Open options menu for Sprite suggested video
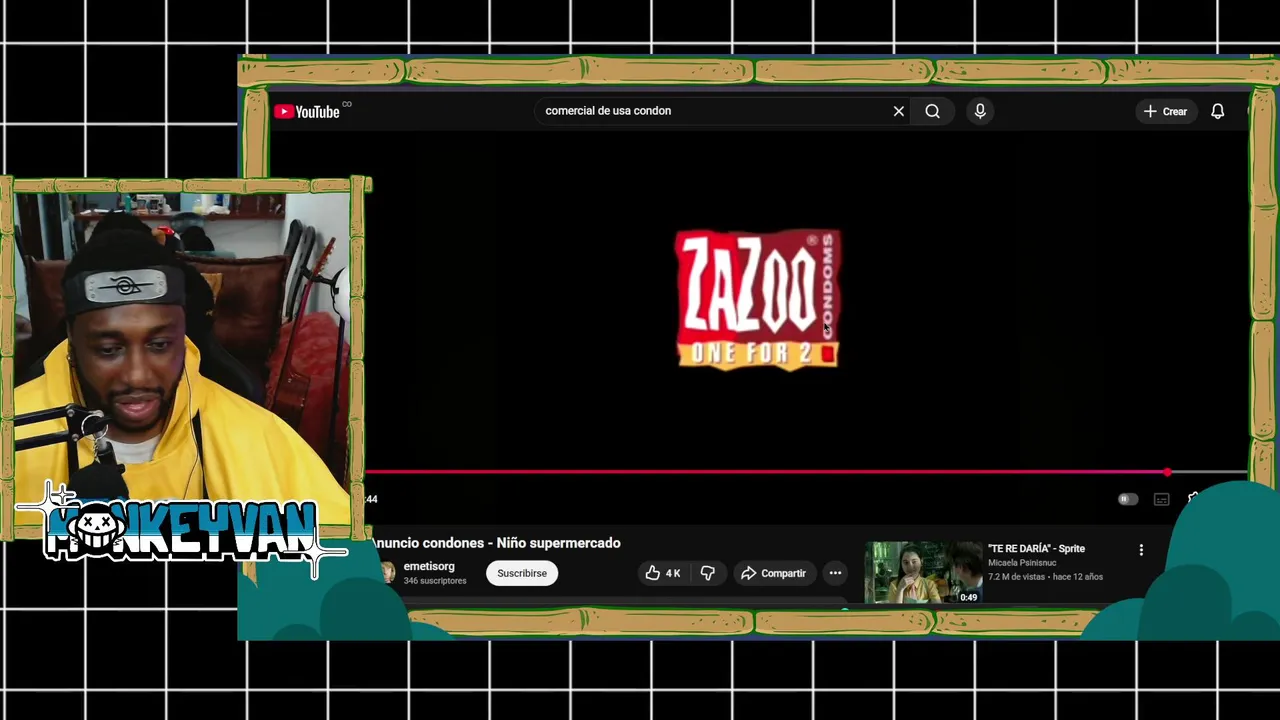 pos(1141,550)
